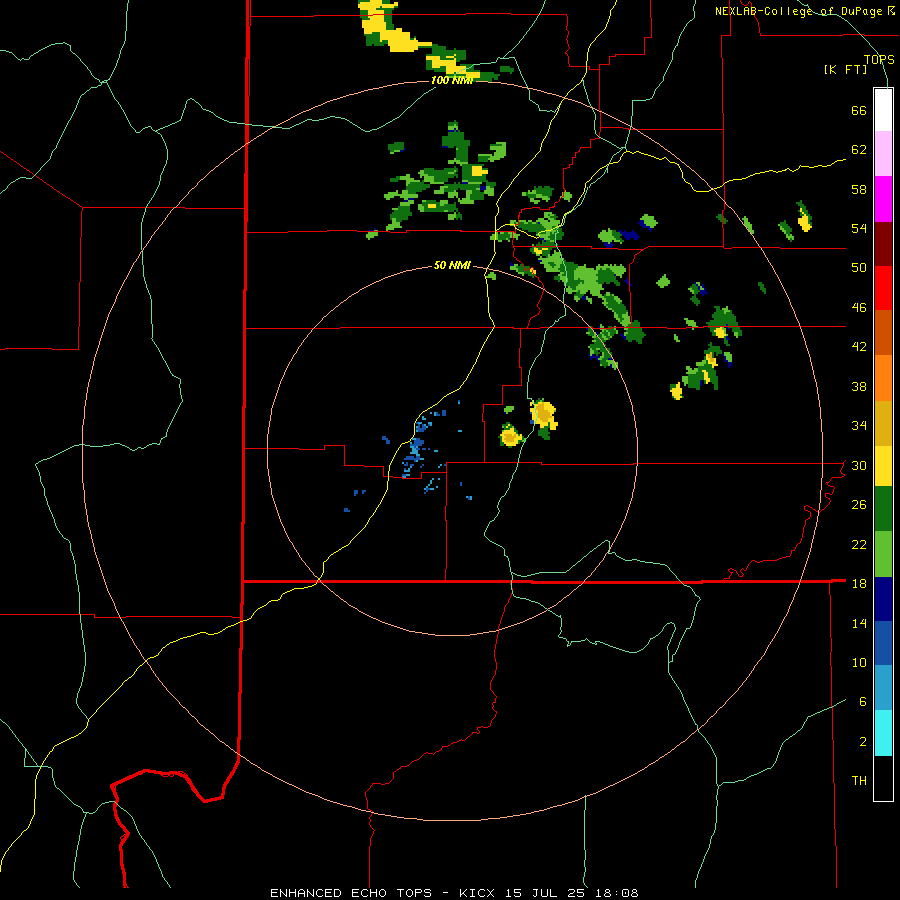Click the 100 NMI range ring label
Image resolution: width=900 pixels, height=900 pixels.
(x=452, y=80)
